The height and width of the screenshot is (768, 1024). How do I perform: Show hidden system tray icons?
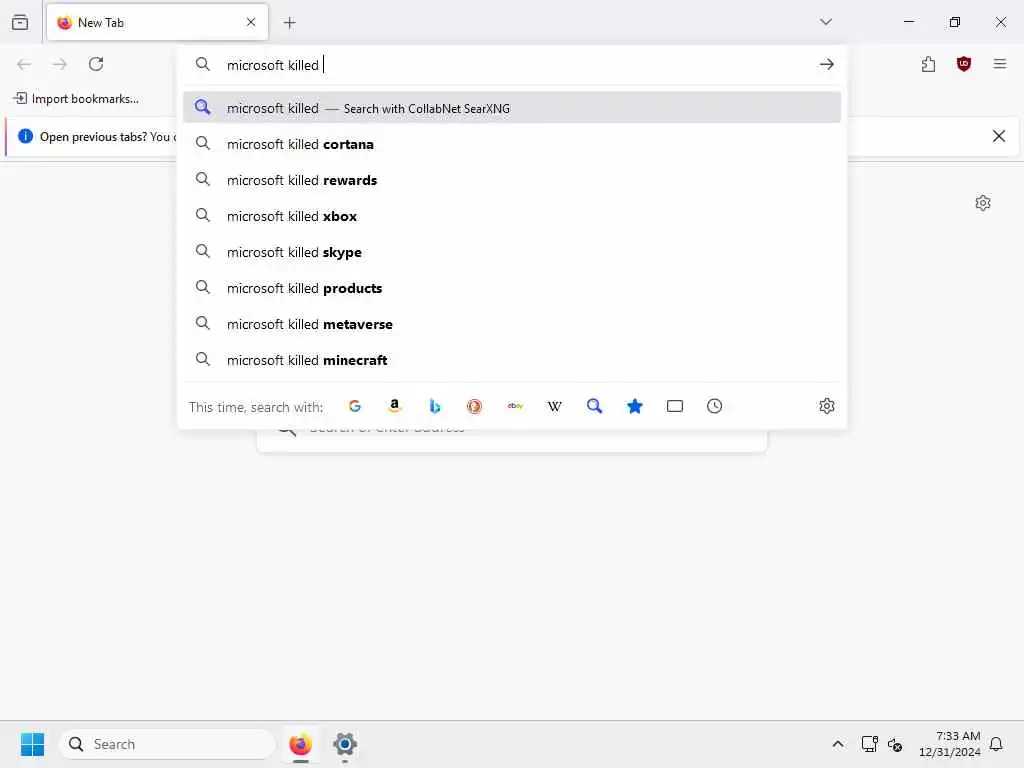click(838, 744)
